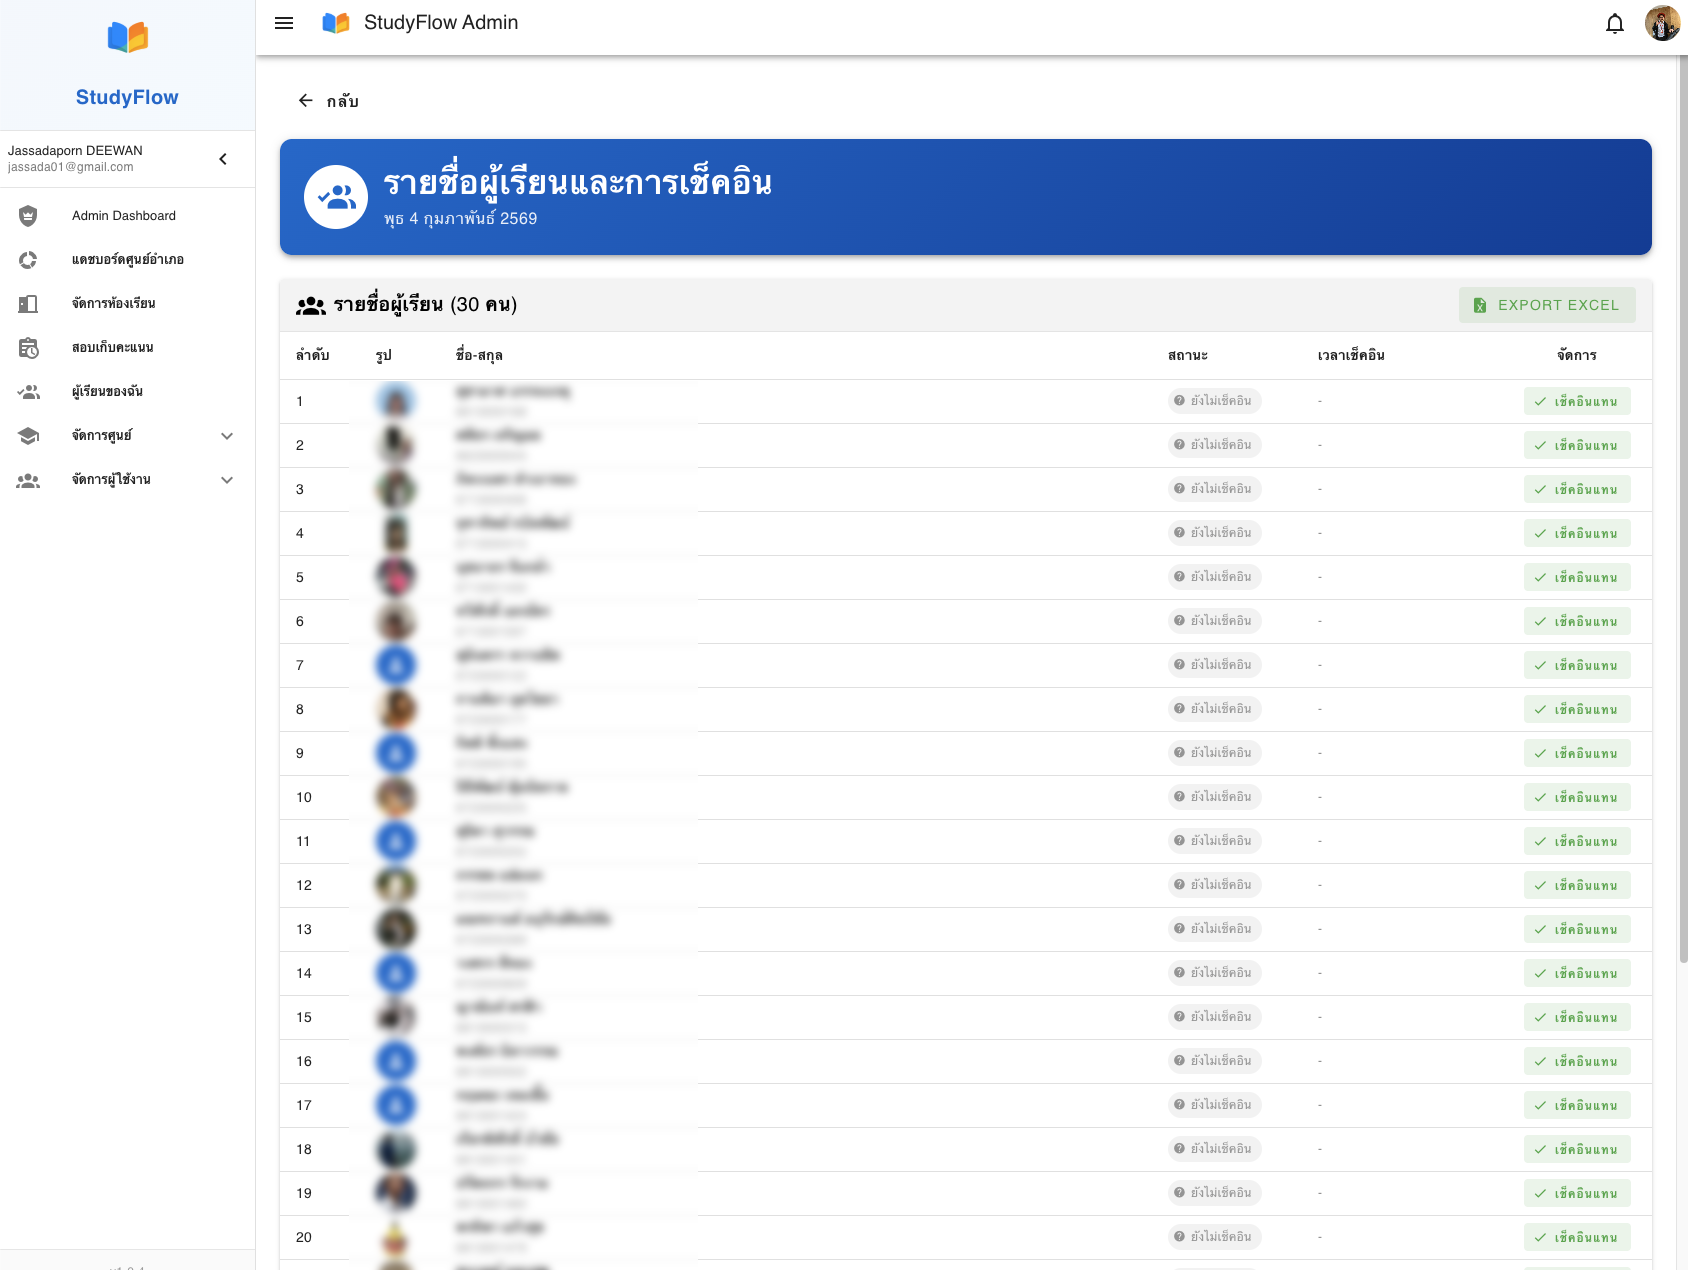Open Admin Dashboard menu item
This screenshot has width=1688, height=1270.
pyautogui.click(x=123, y=216)
